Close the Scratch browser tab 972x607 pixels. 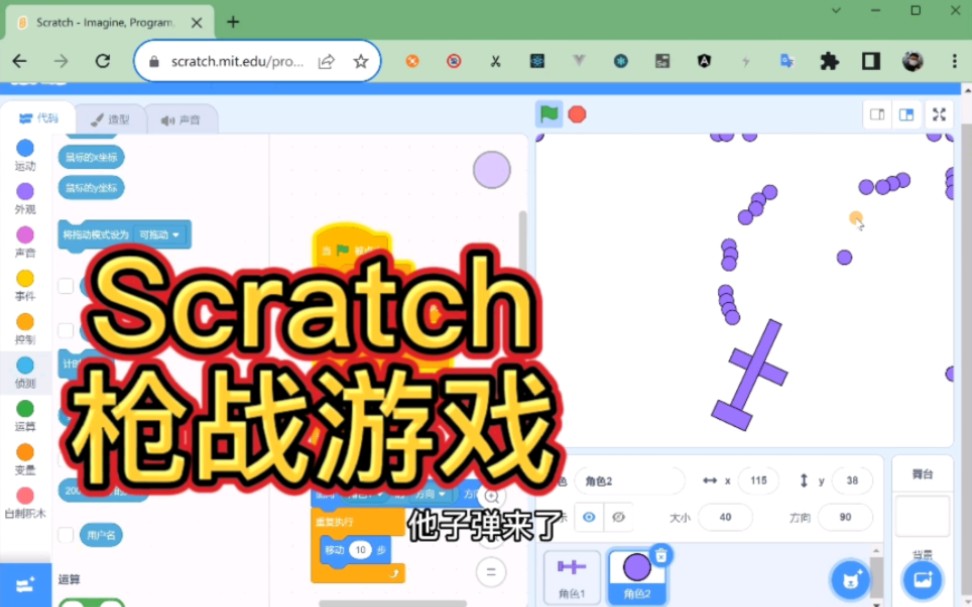[x=197, y=23]
